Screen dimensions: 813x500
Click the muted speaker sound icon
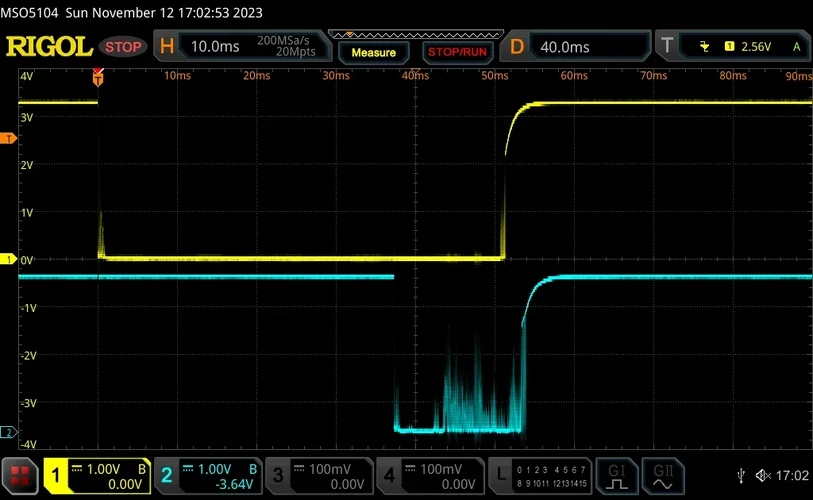click(761, 475)
